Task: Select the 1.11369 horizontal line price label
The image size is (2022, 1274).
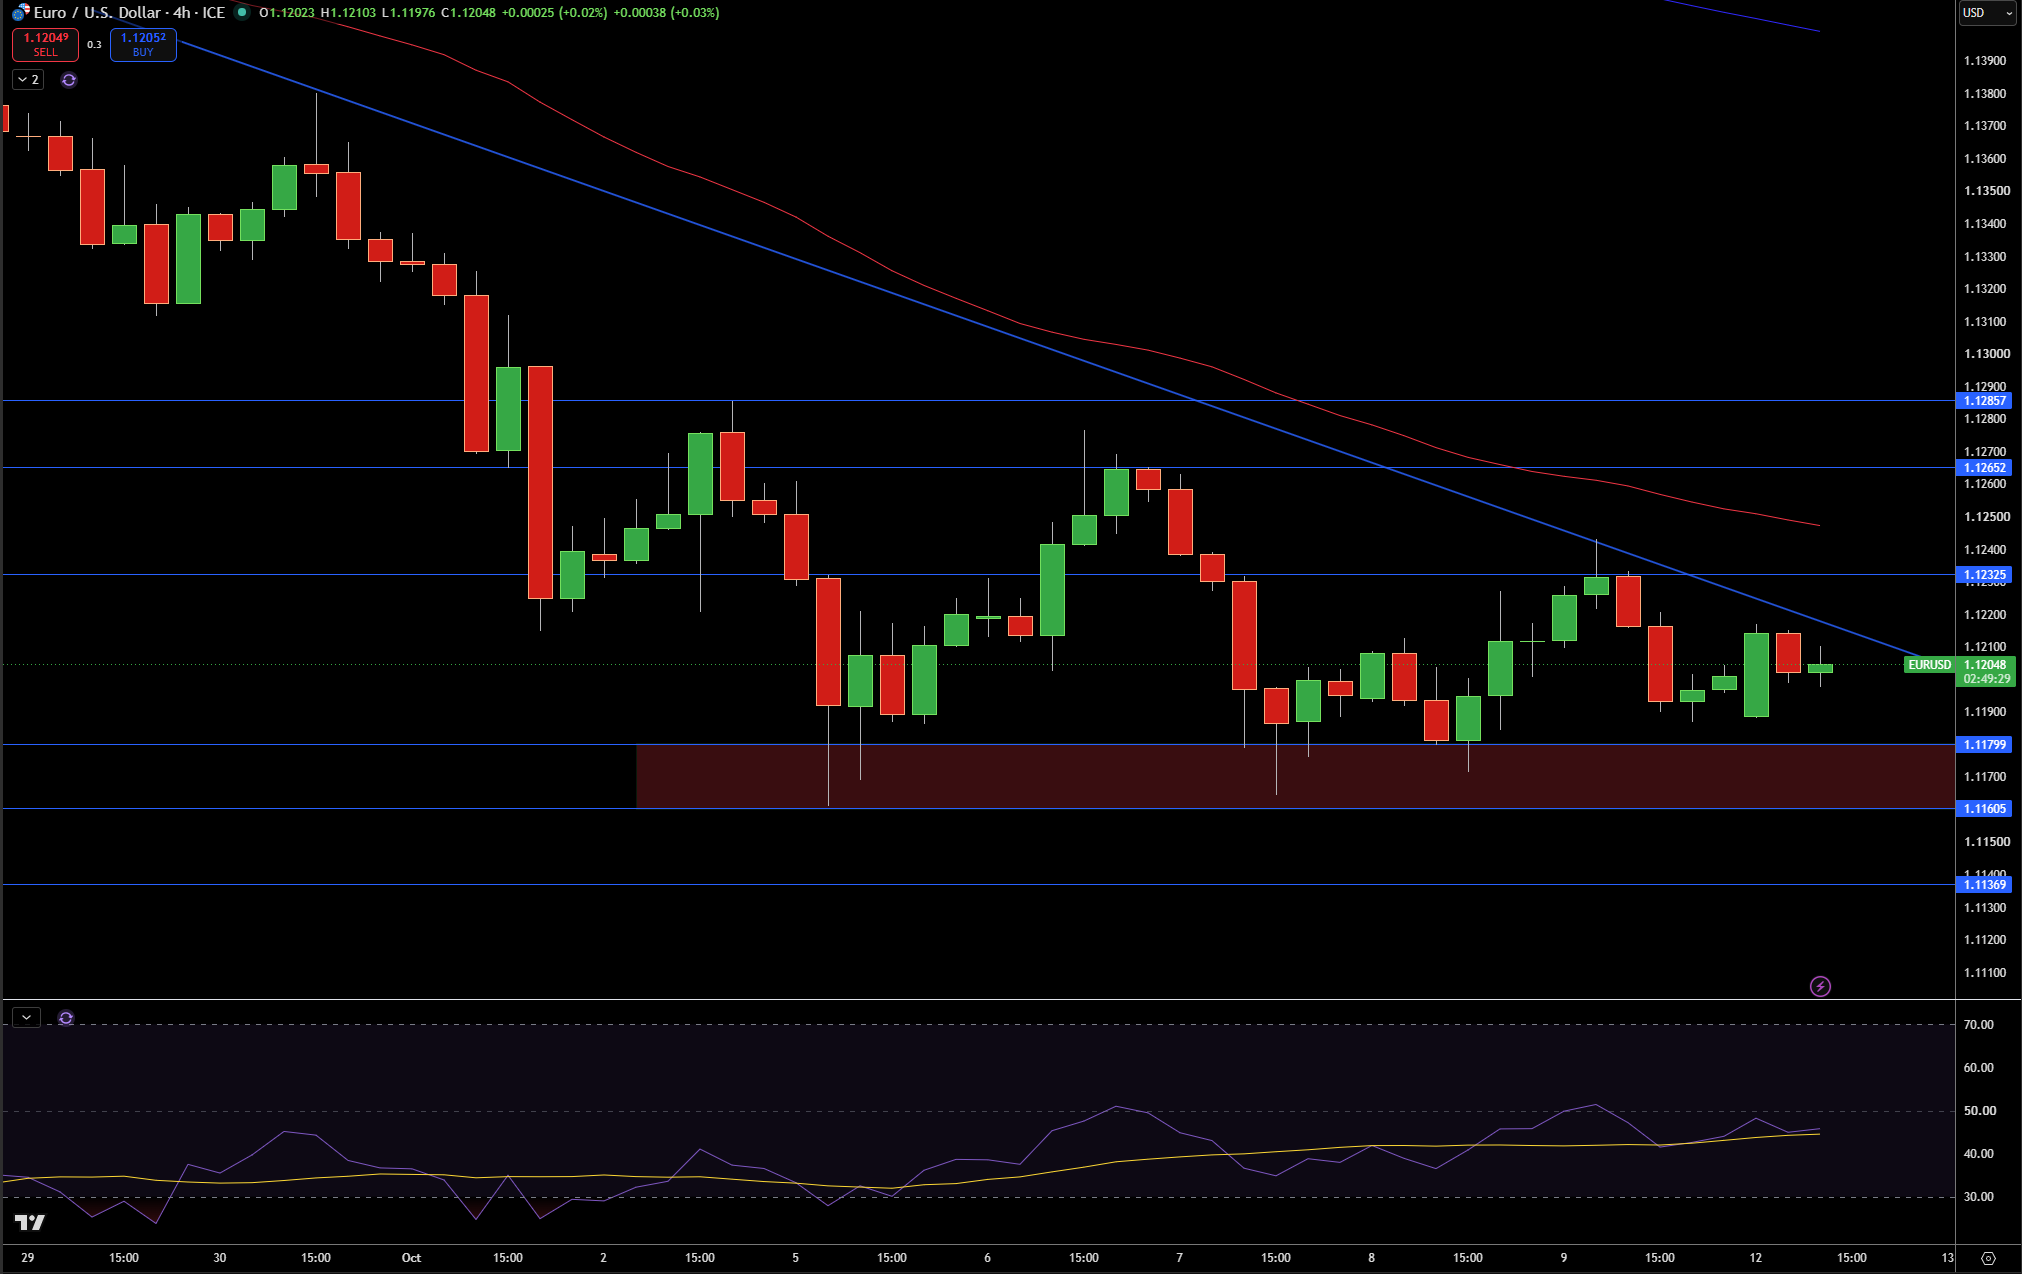Action: [x=1984, y=885]
